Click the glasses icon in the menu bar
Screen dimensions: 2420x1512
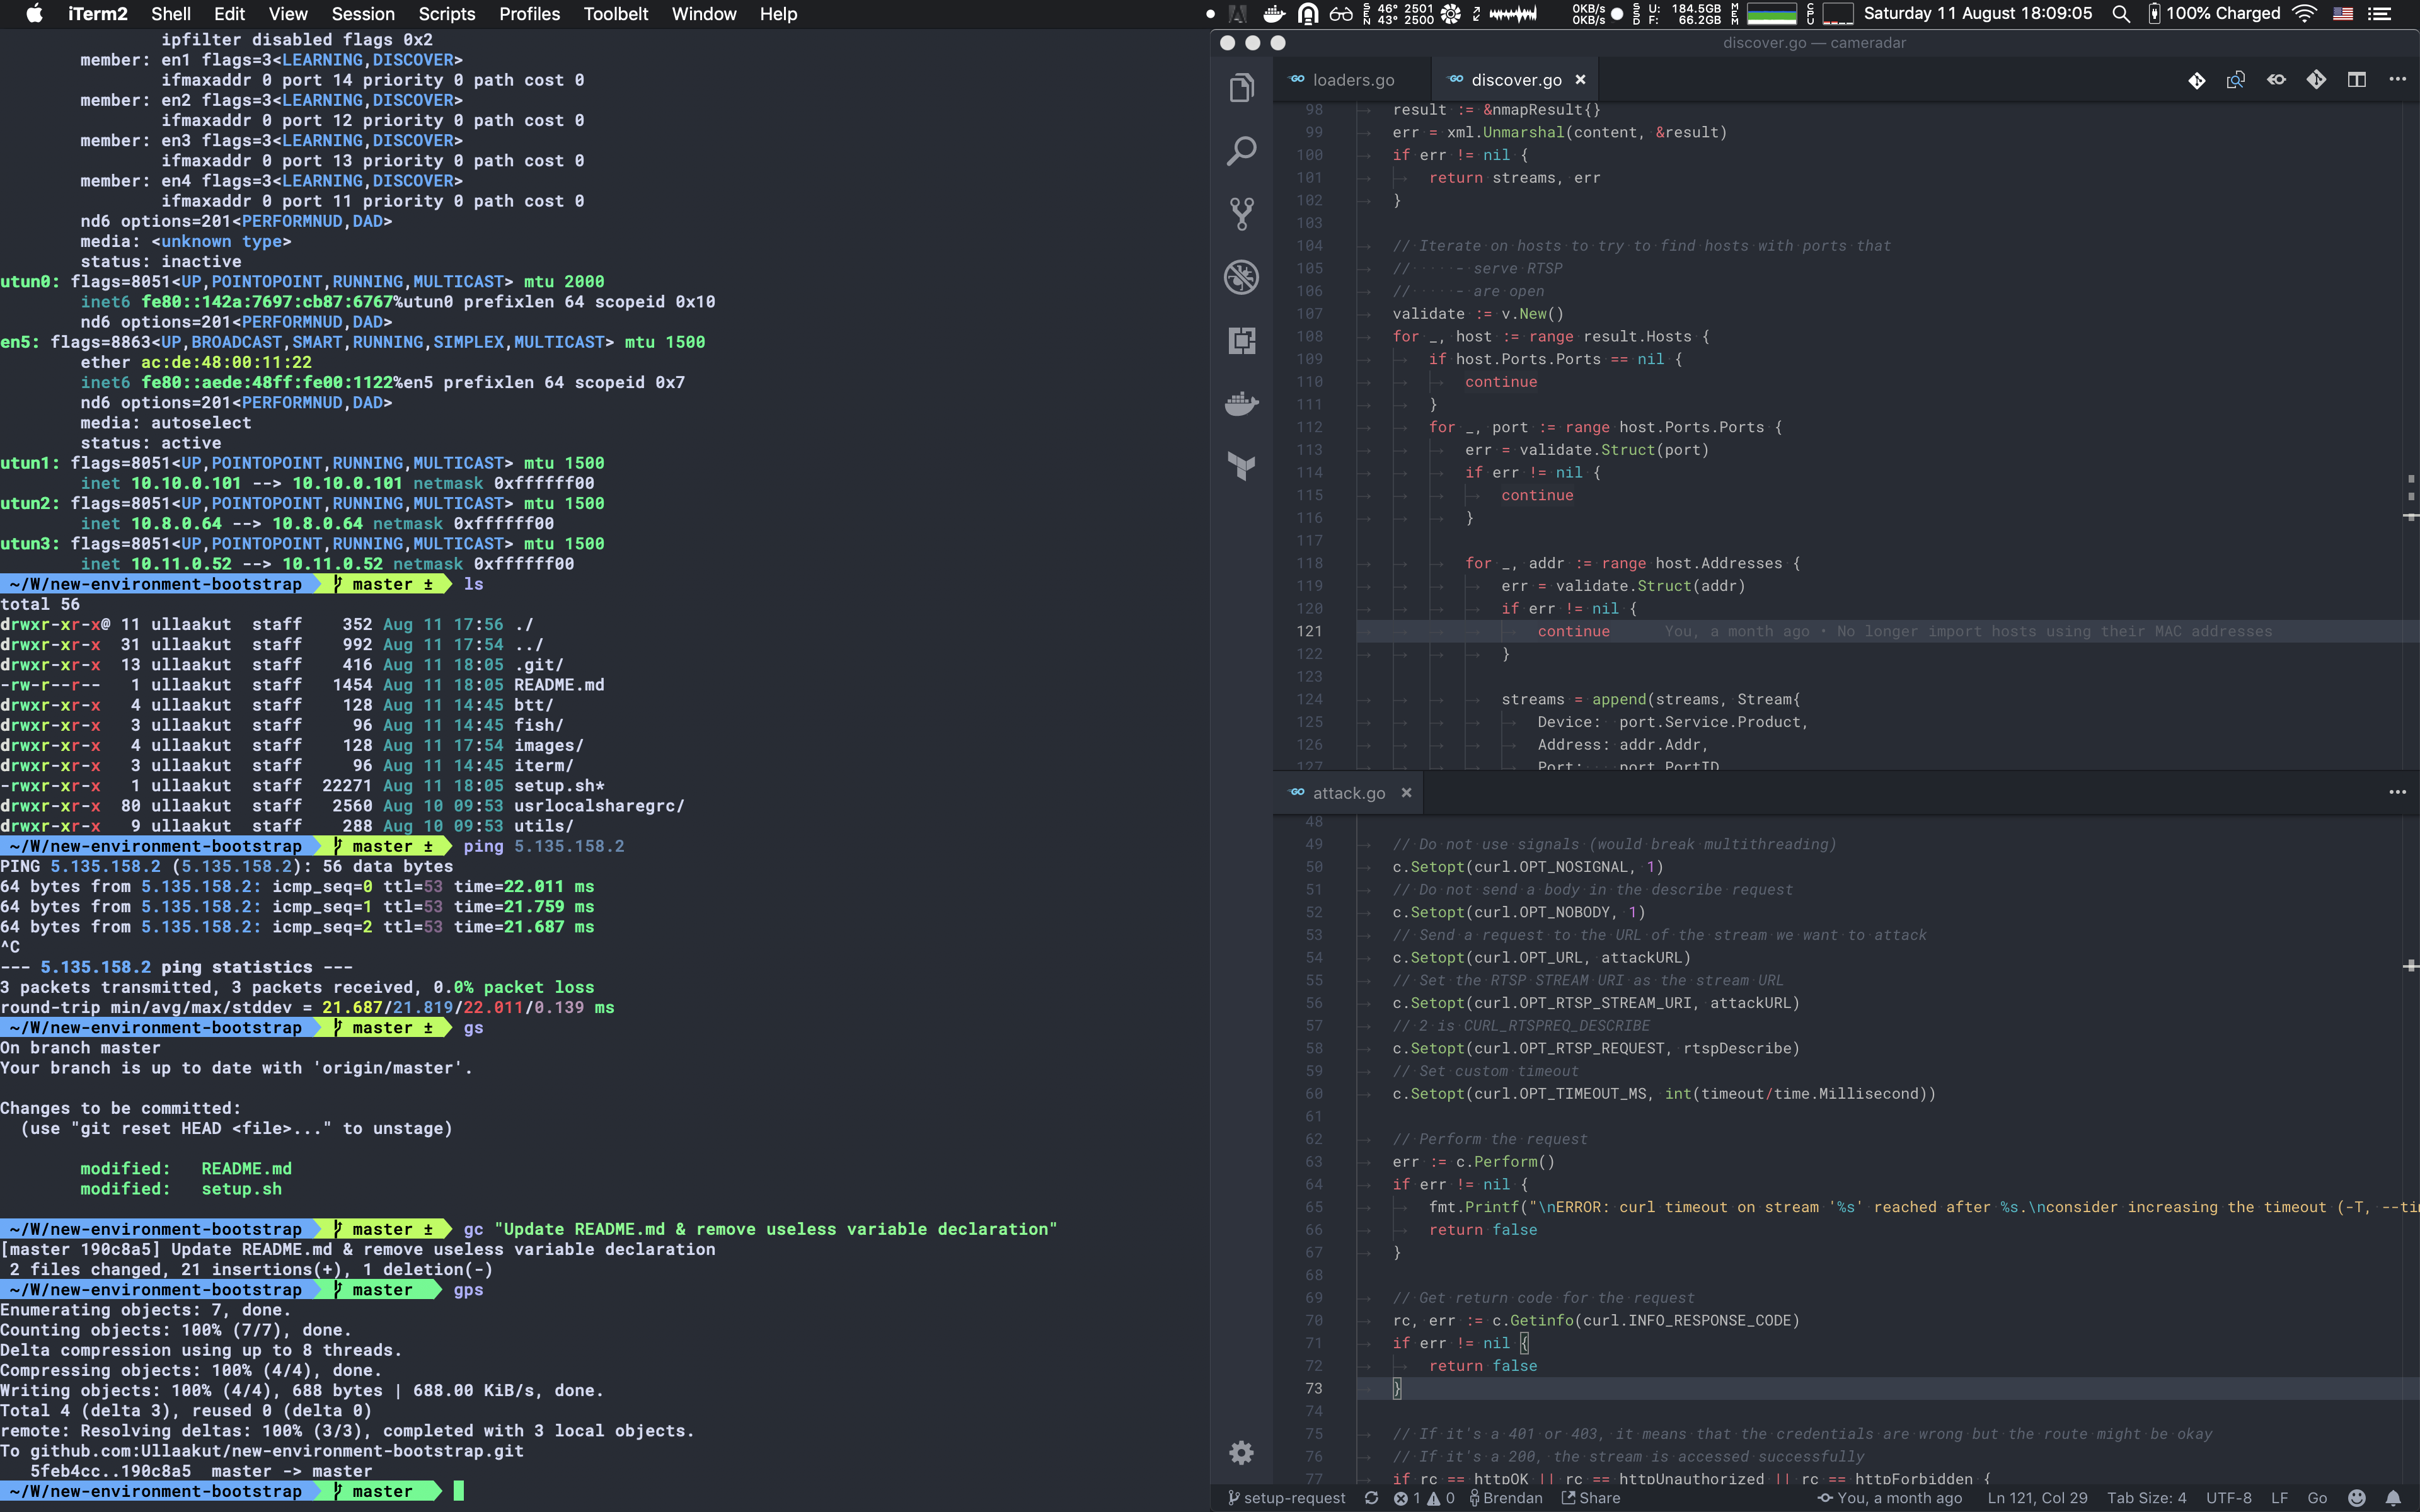coord(1341,14)
